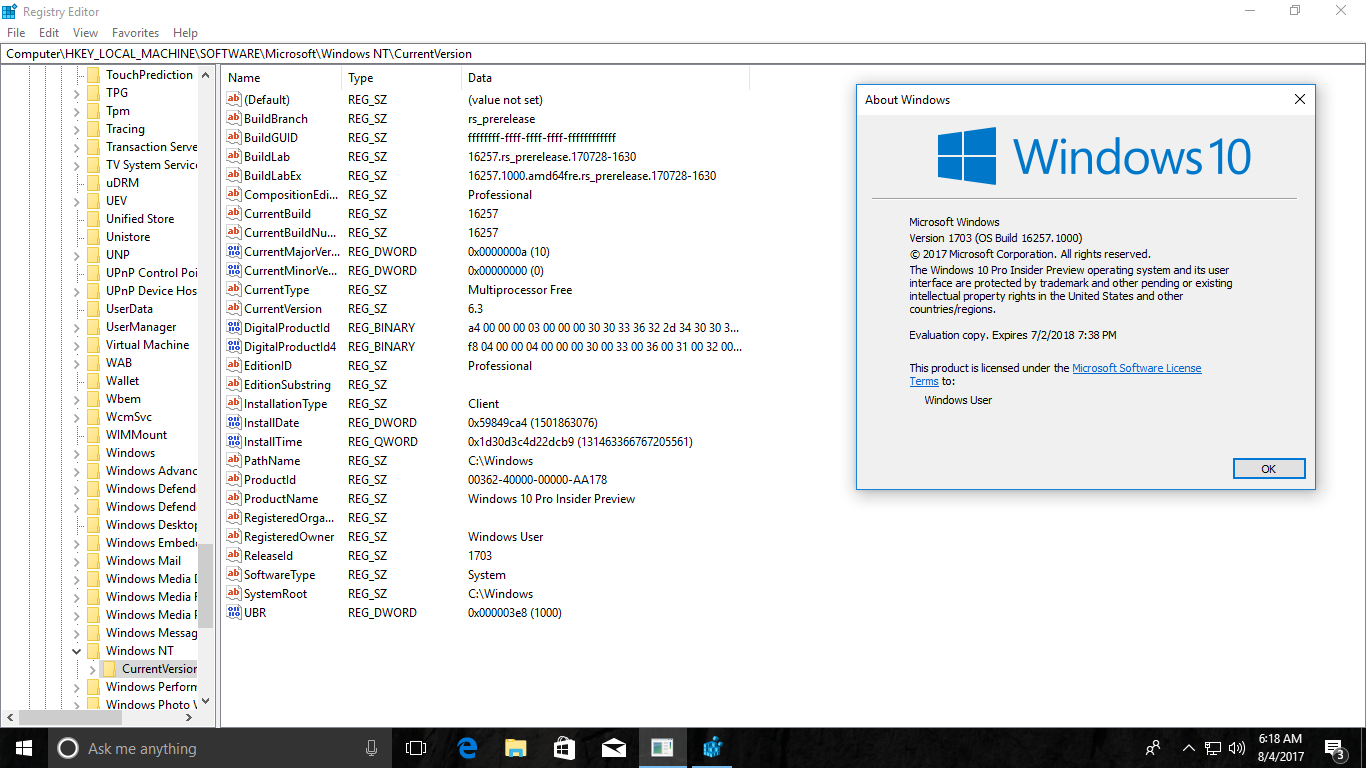Click the Registry Editor title bar icon

(x=11, y=11)
